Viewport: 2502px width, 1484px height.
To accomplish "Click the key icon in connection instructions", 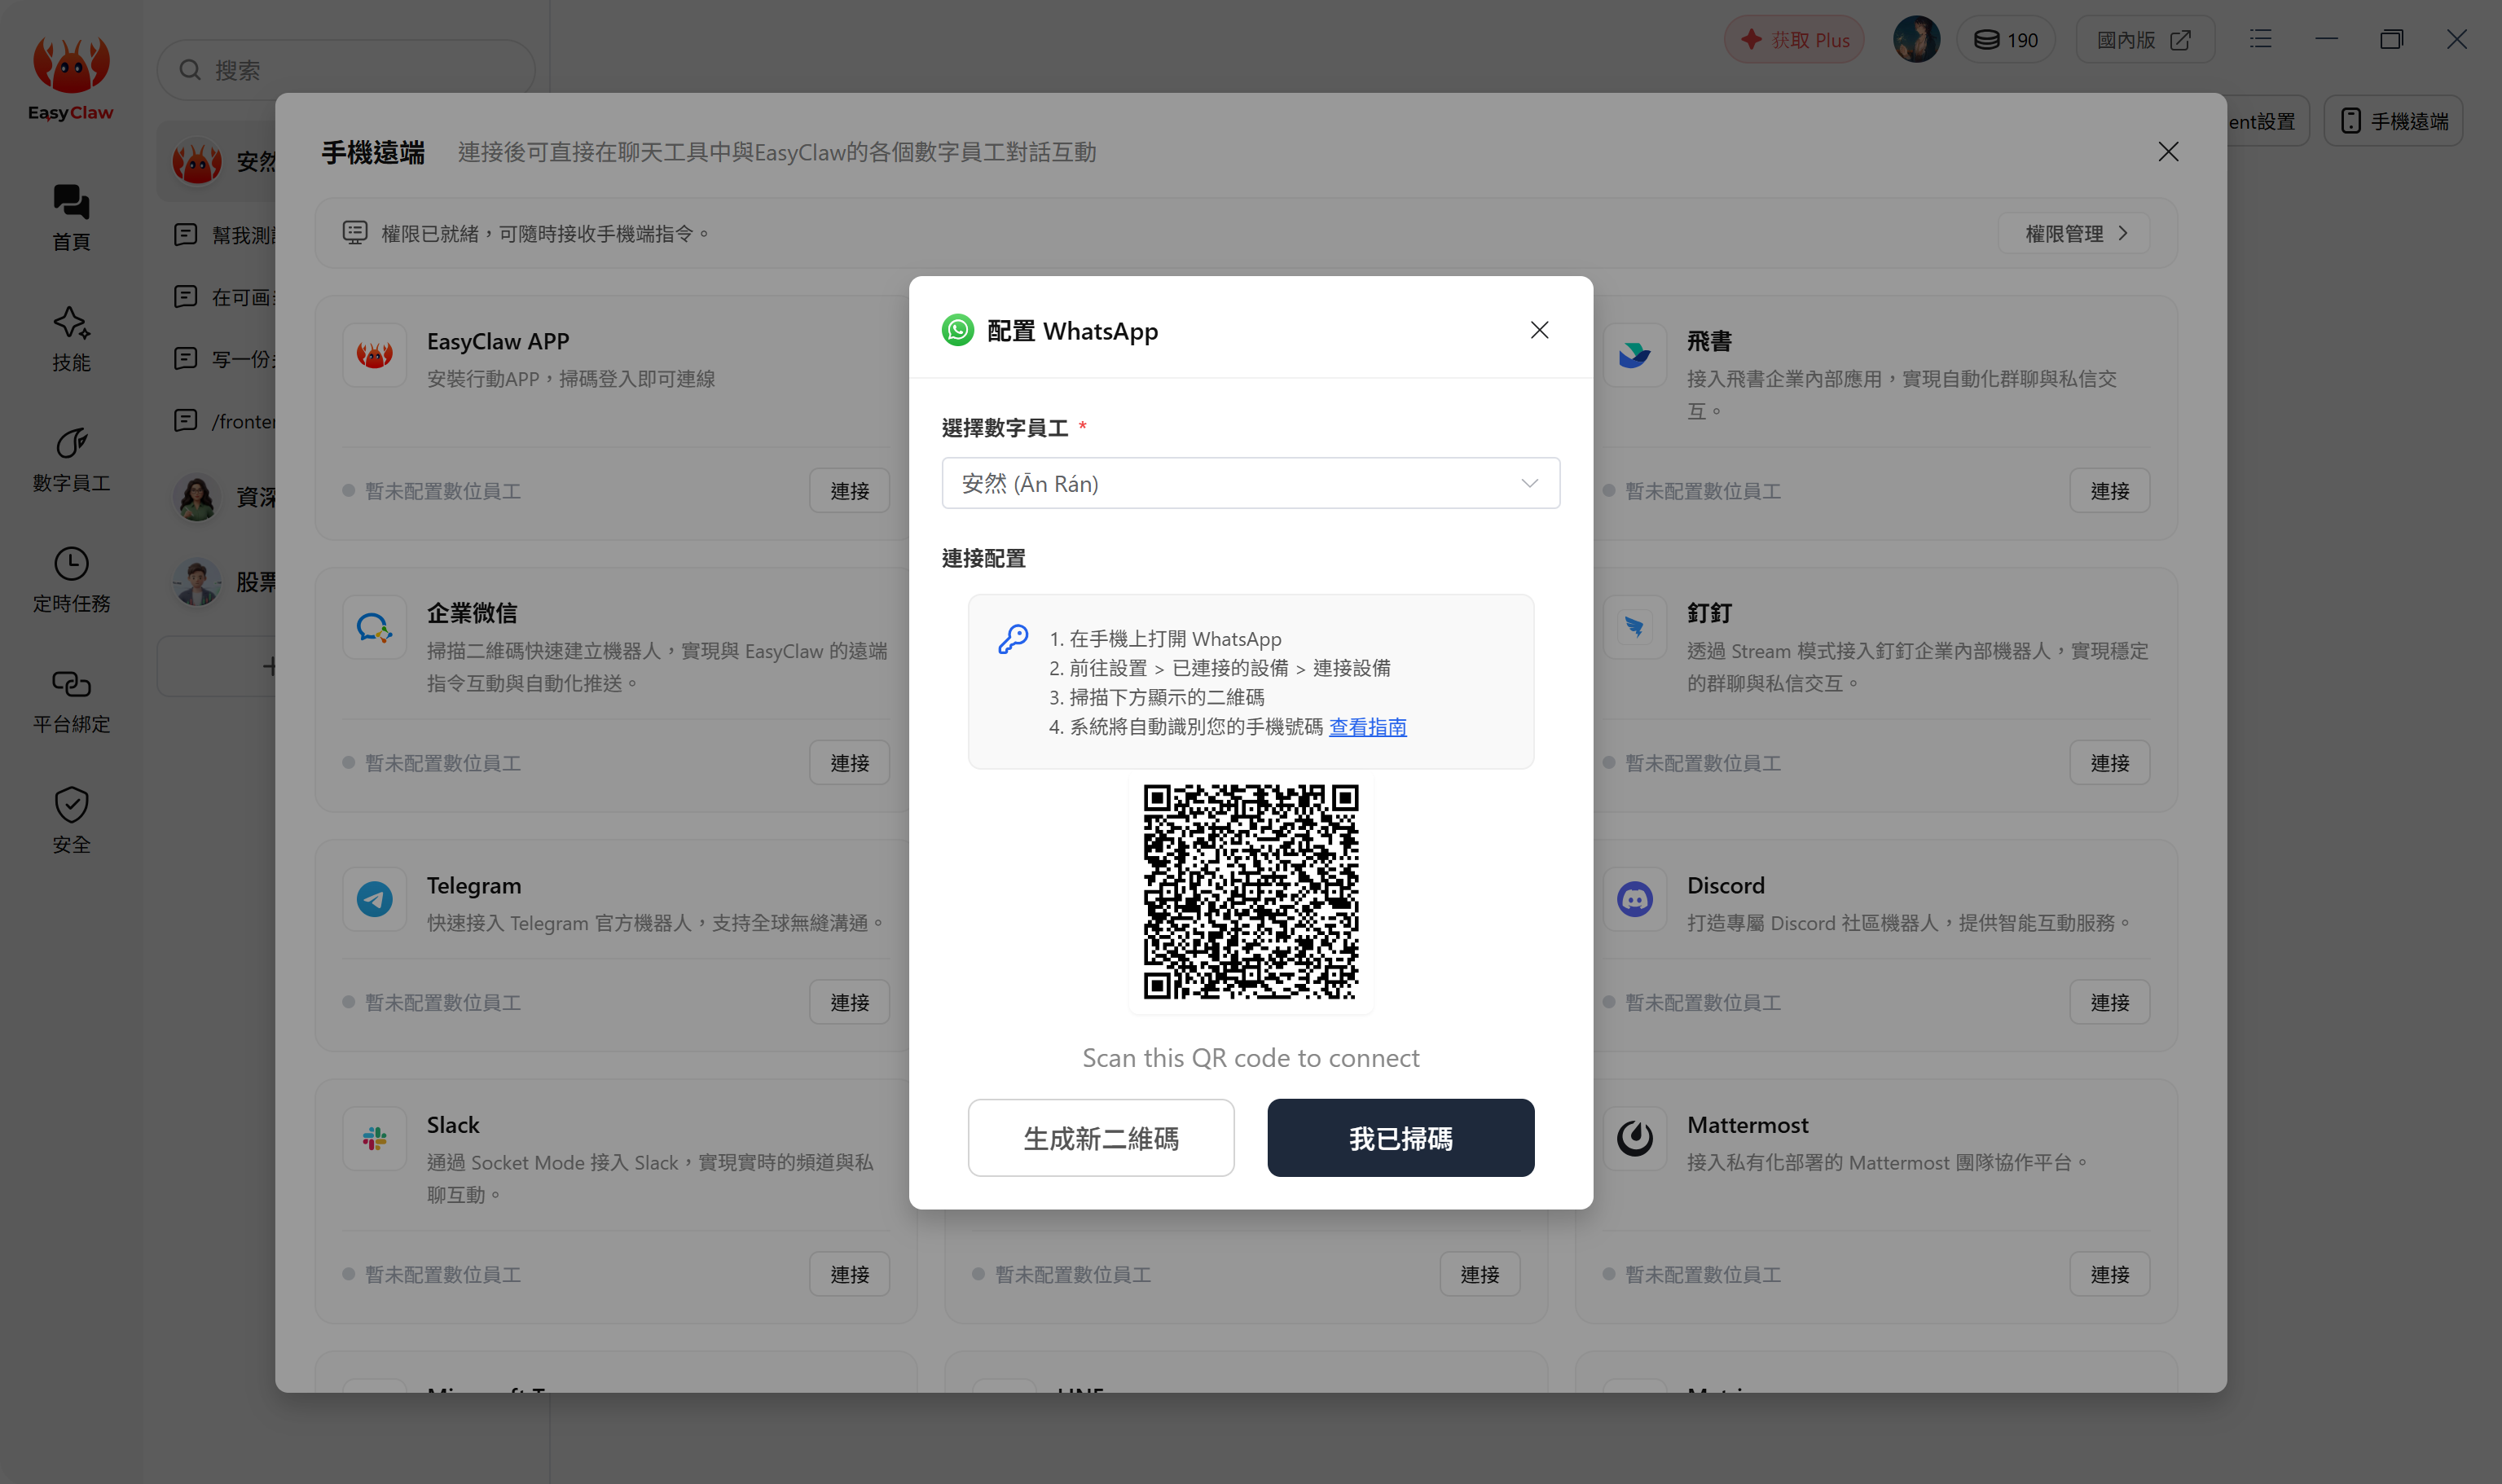I will (x=1013, y=639).
